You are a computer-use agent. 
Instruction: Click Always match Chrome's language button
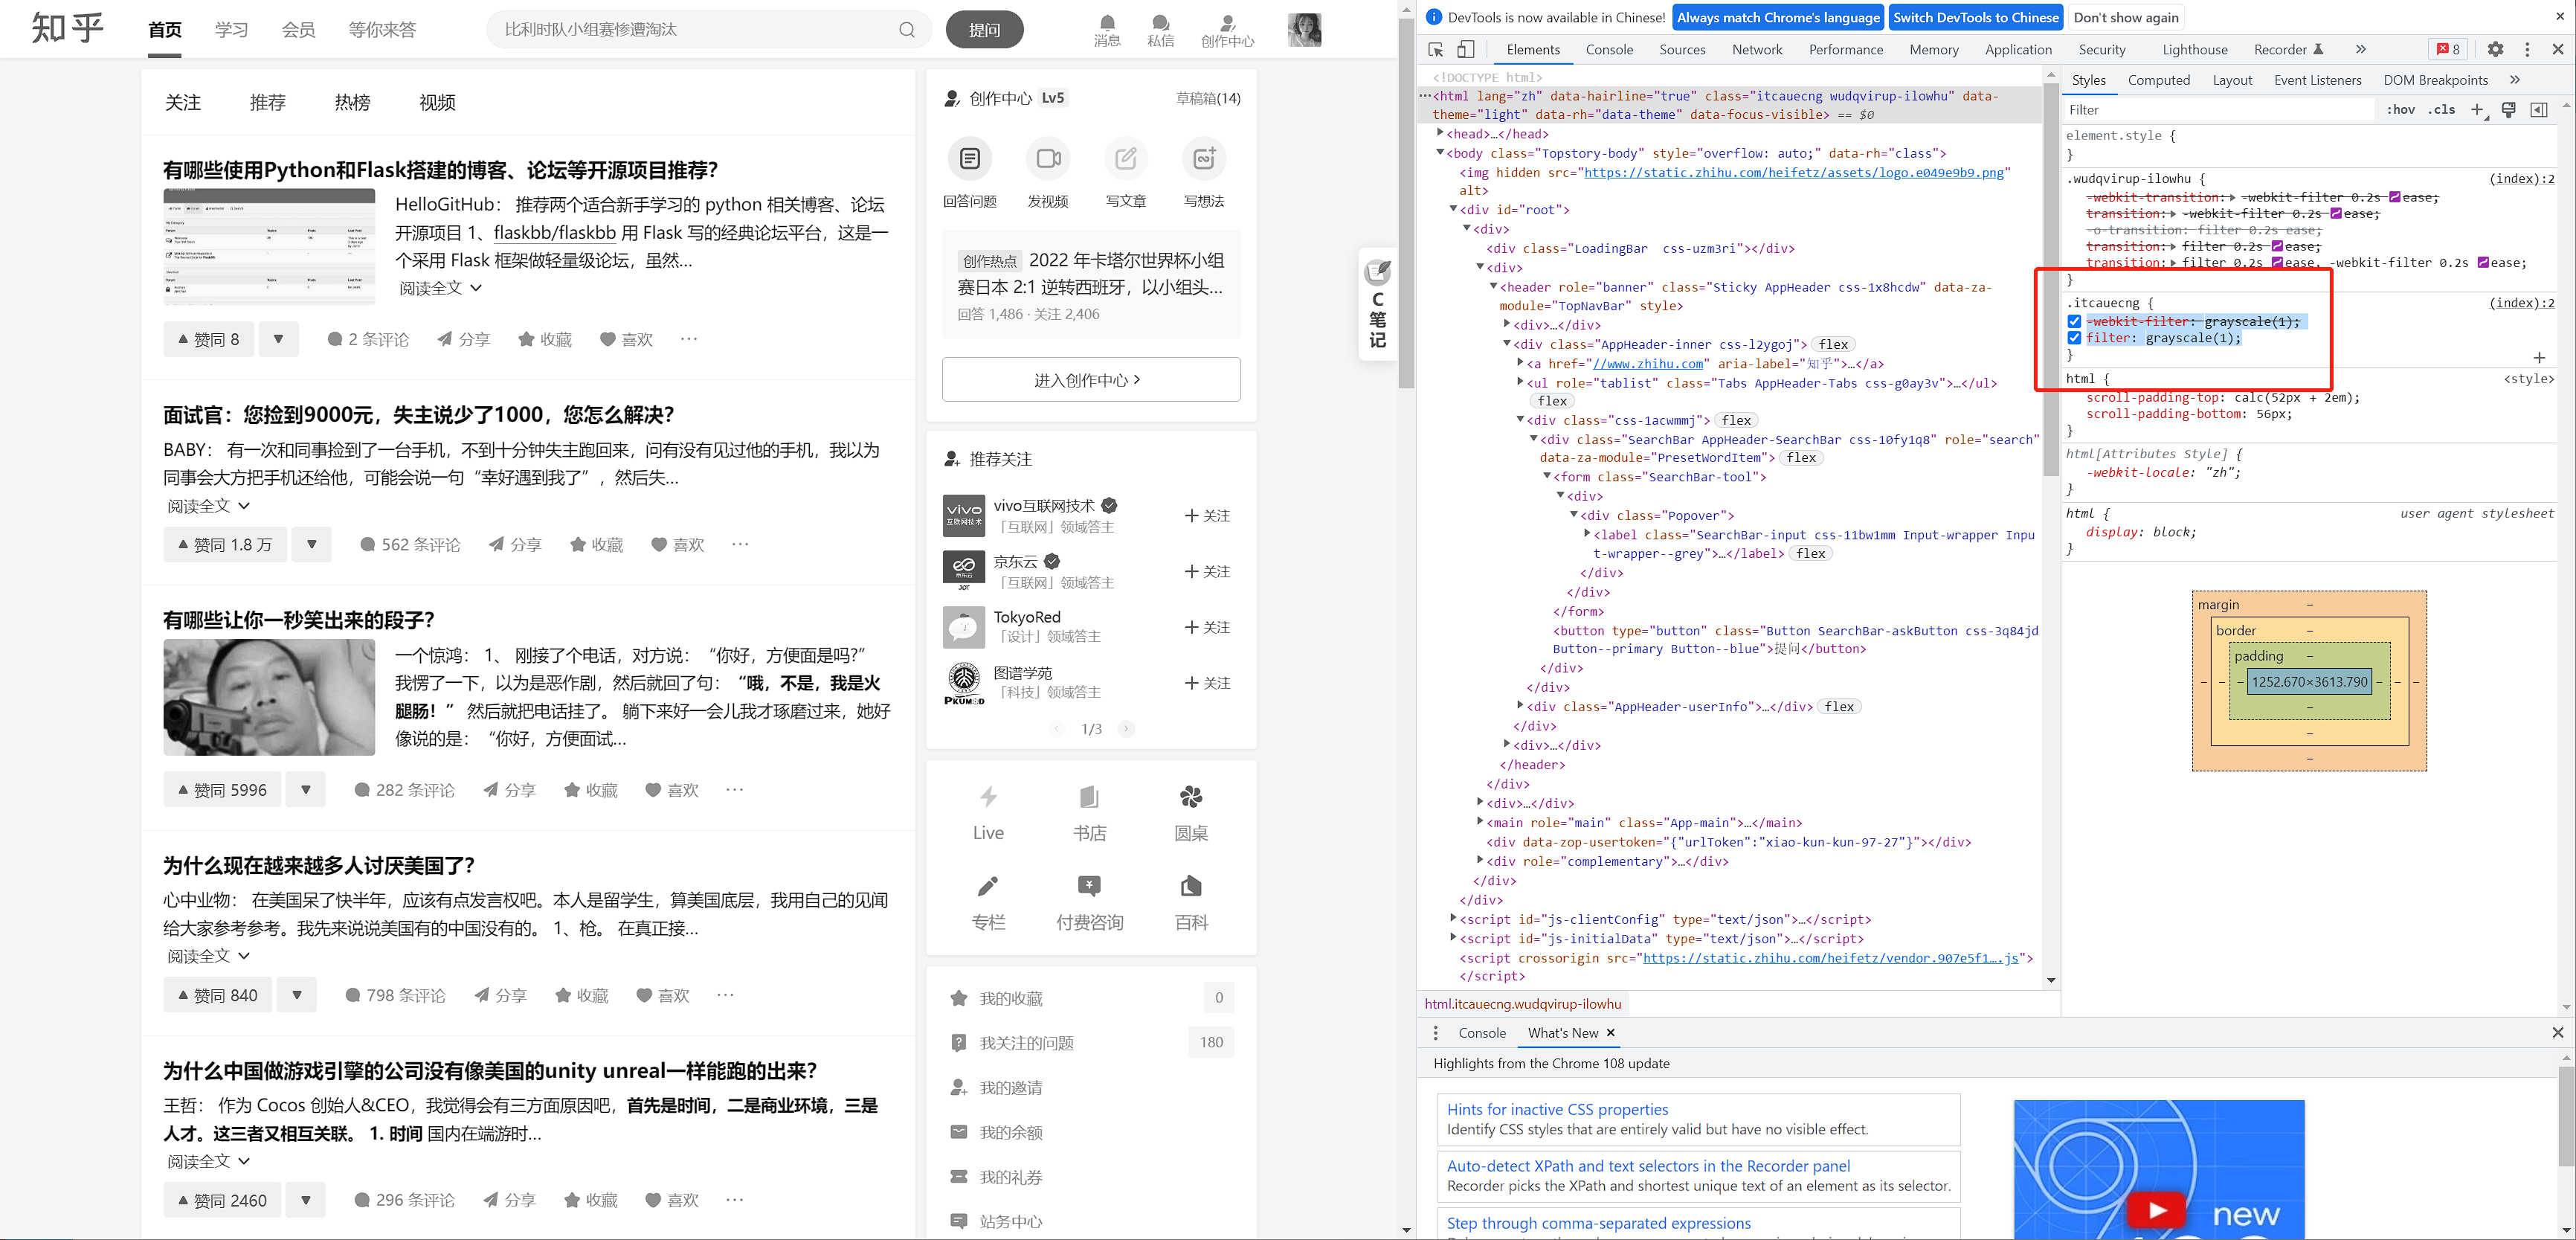(1778, 17)
